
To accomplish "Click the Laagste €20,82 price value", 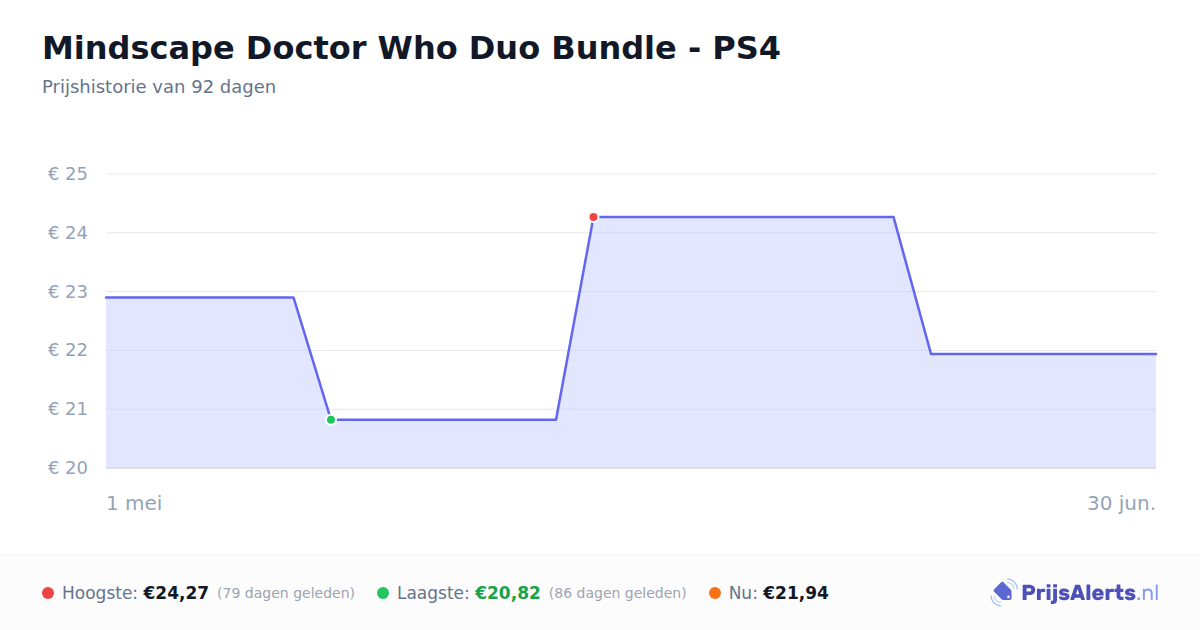I will click(x=508, y=593).
